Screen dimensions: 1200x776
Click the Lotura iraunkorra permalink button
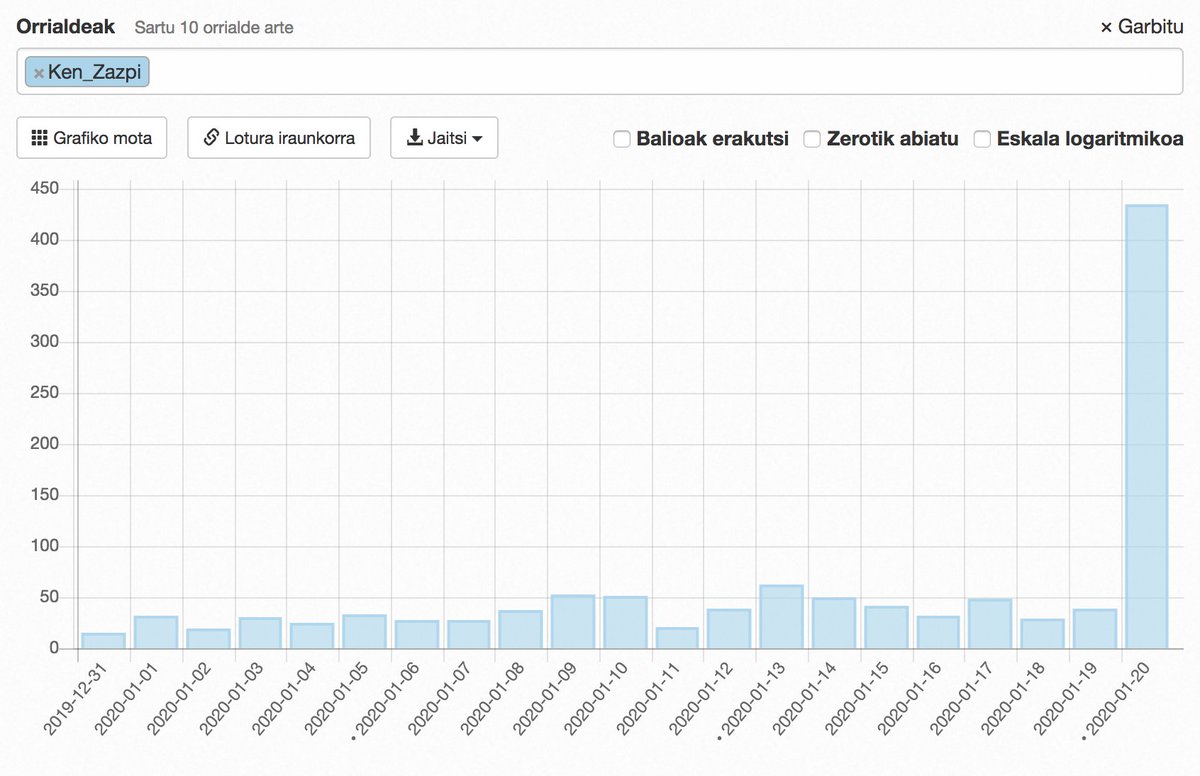pos(279,138)
